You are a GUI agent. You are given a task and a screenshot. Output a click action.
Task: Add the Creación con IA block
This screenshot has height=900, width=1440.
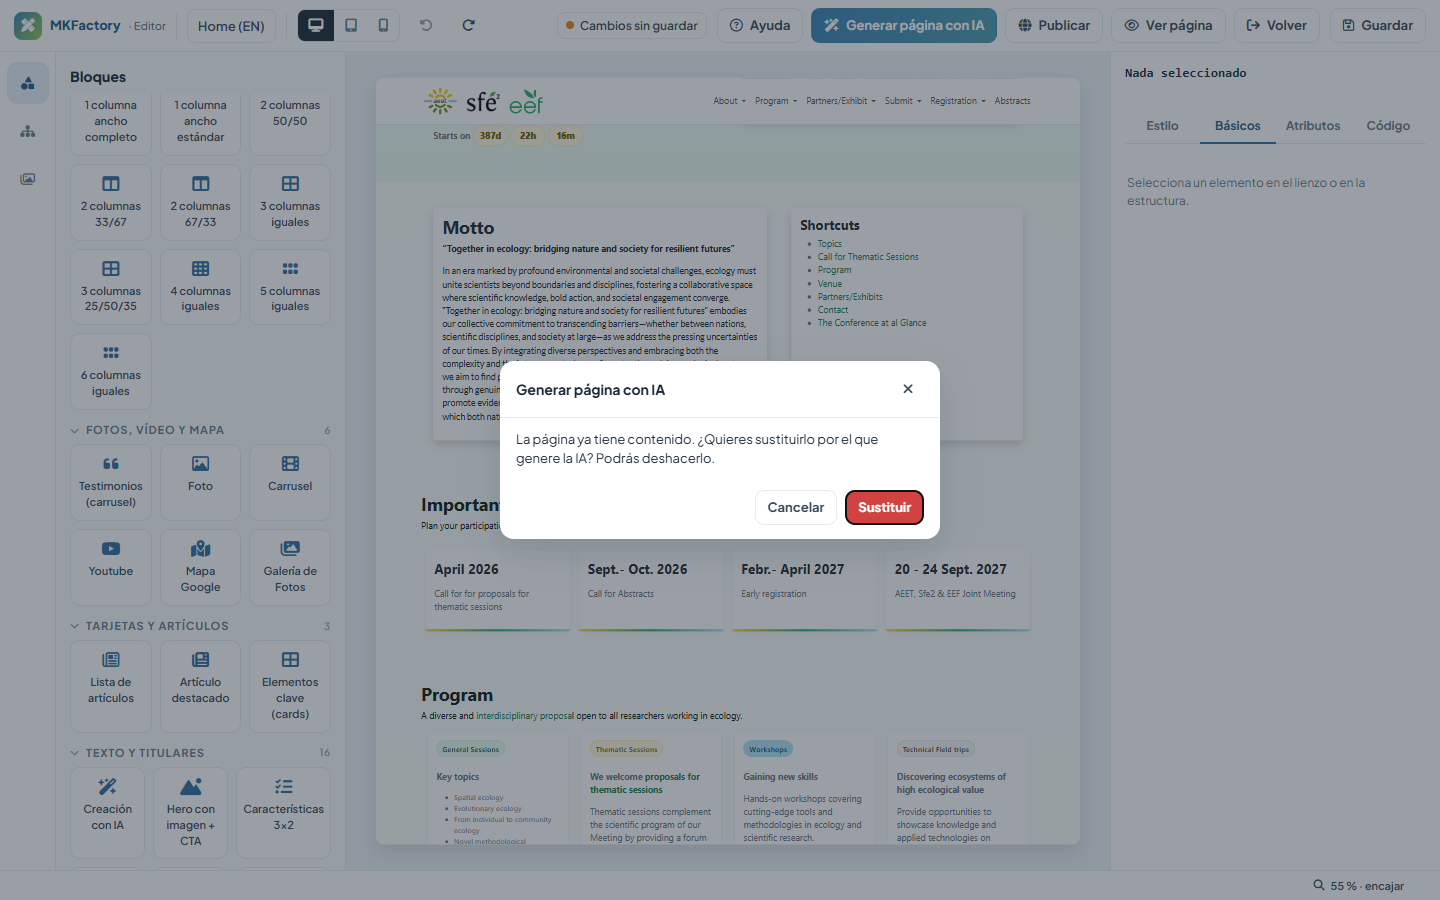coord(108,813)
